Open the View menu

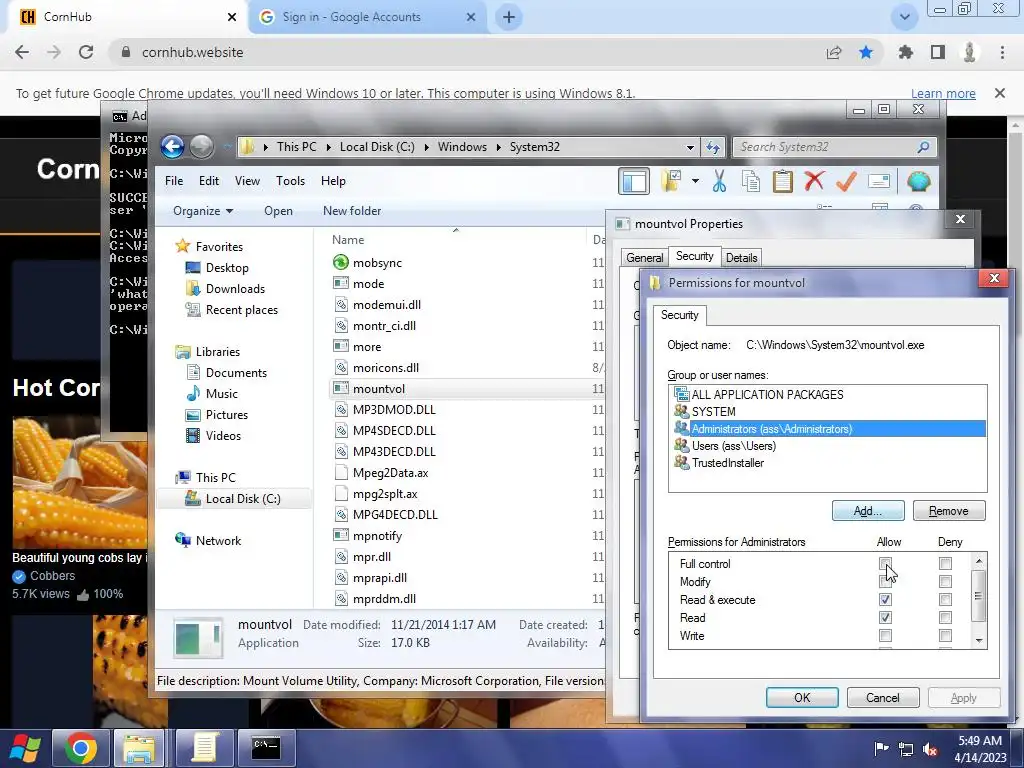[x=248, y=181]
